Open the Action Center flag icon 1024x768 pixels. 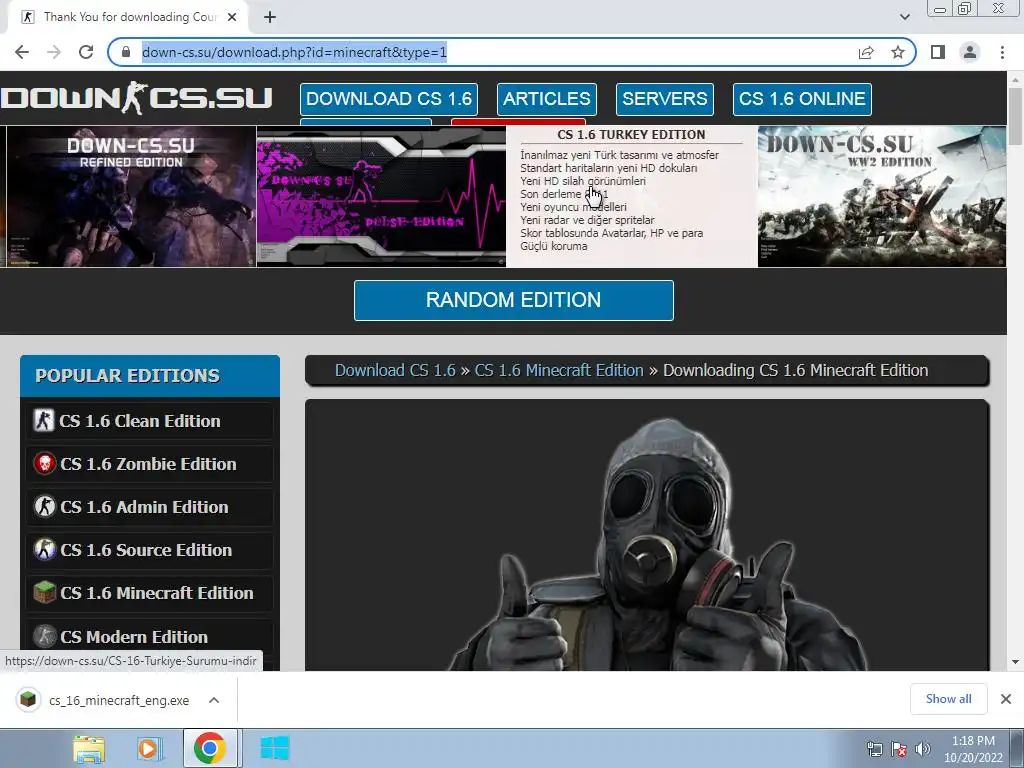(899, 749)
